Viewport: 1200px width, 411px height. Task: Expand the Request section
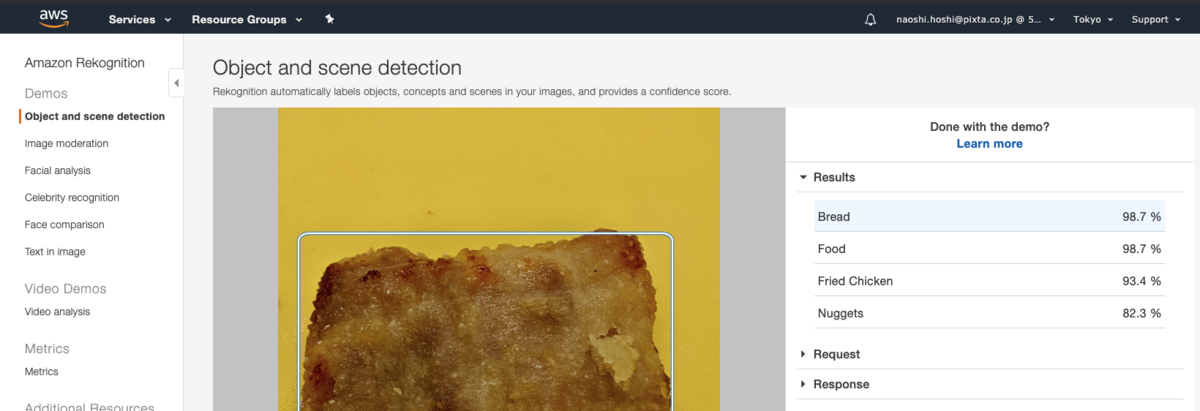829,354
